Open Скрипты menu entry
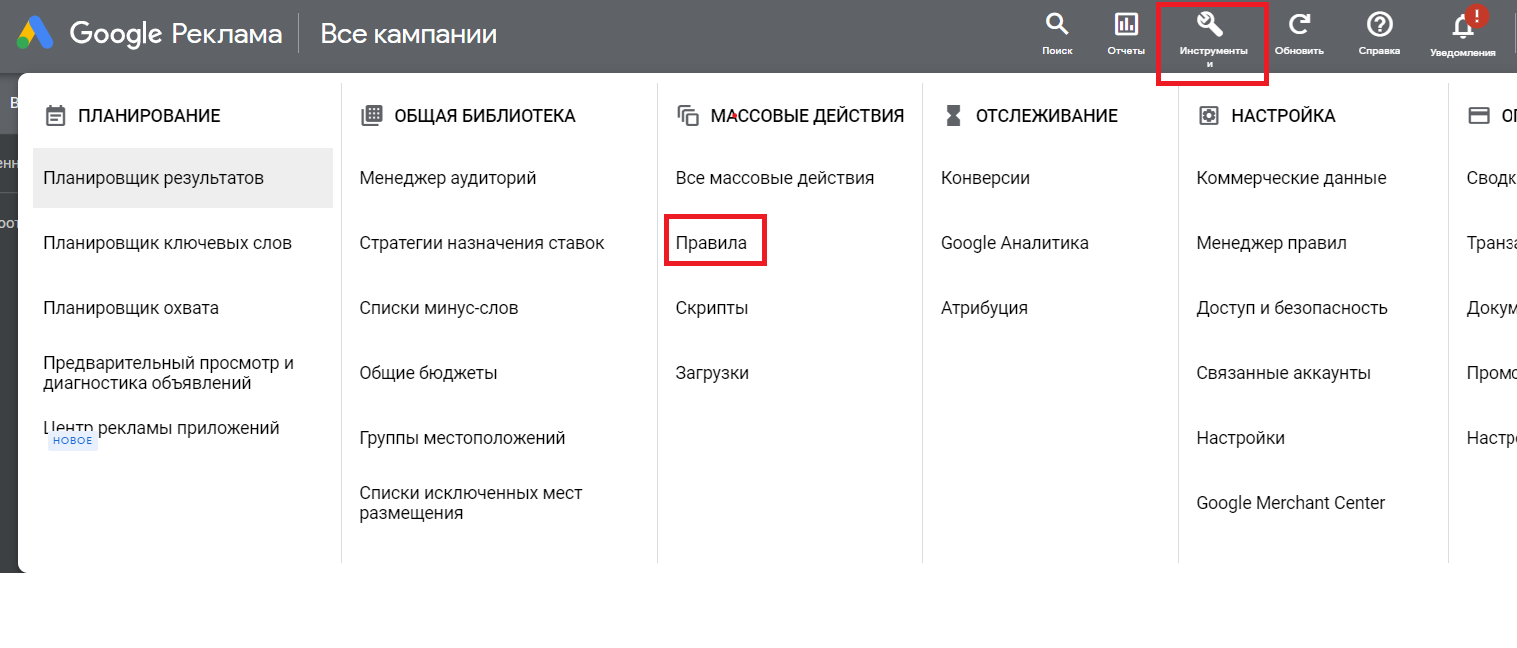Screen dimensions: 1517x648 click(x=712, y=308)
